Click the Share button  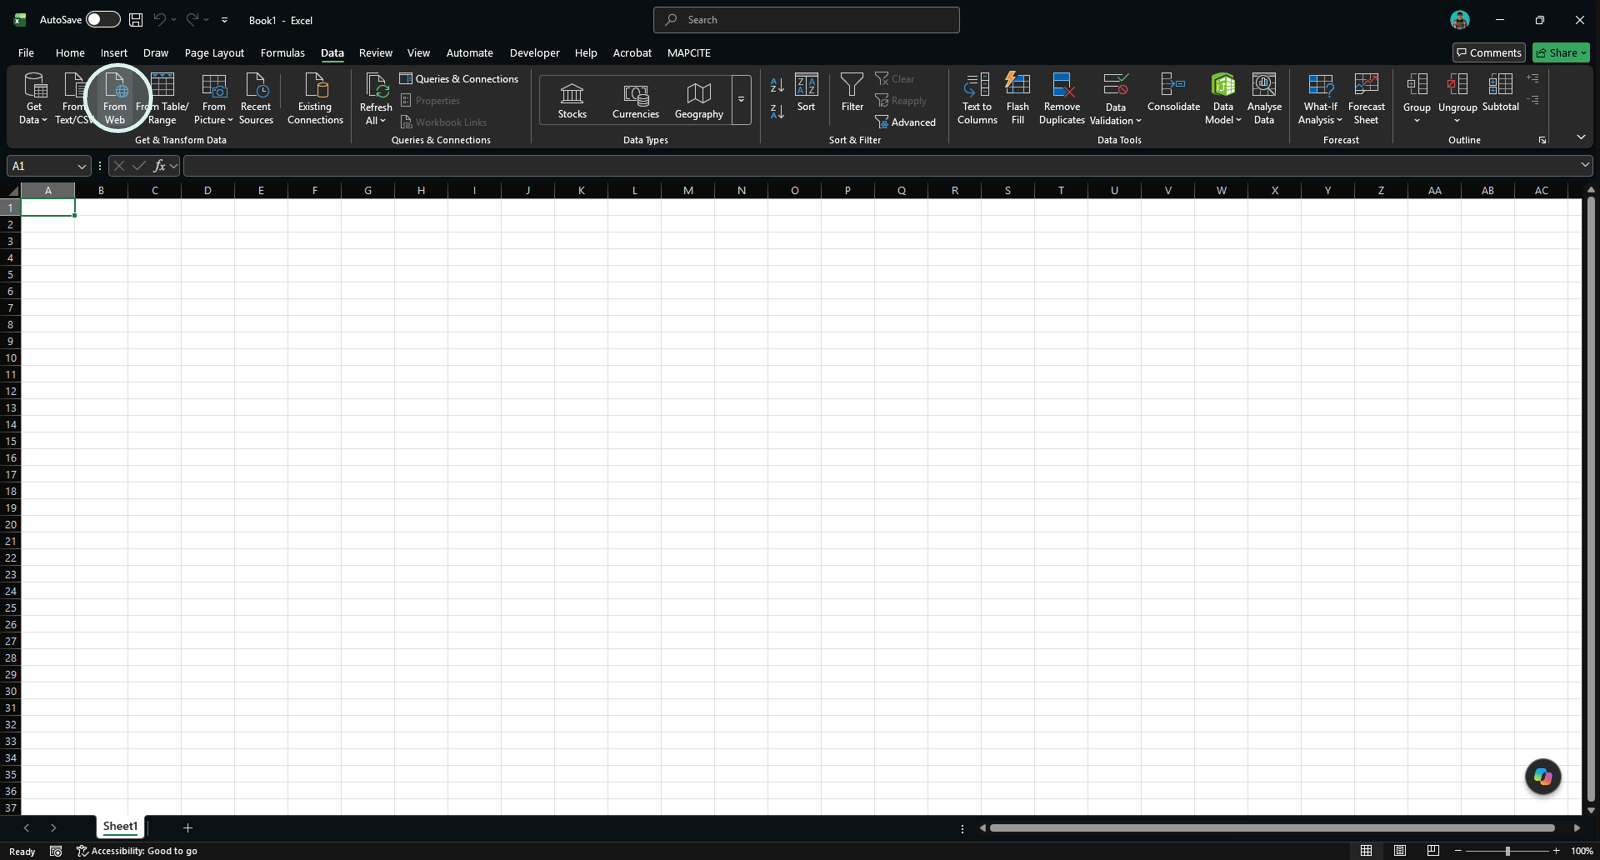1561,53
